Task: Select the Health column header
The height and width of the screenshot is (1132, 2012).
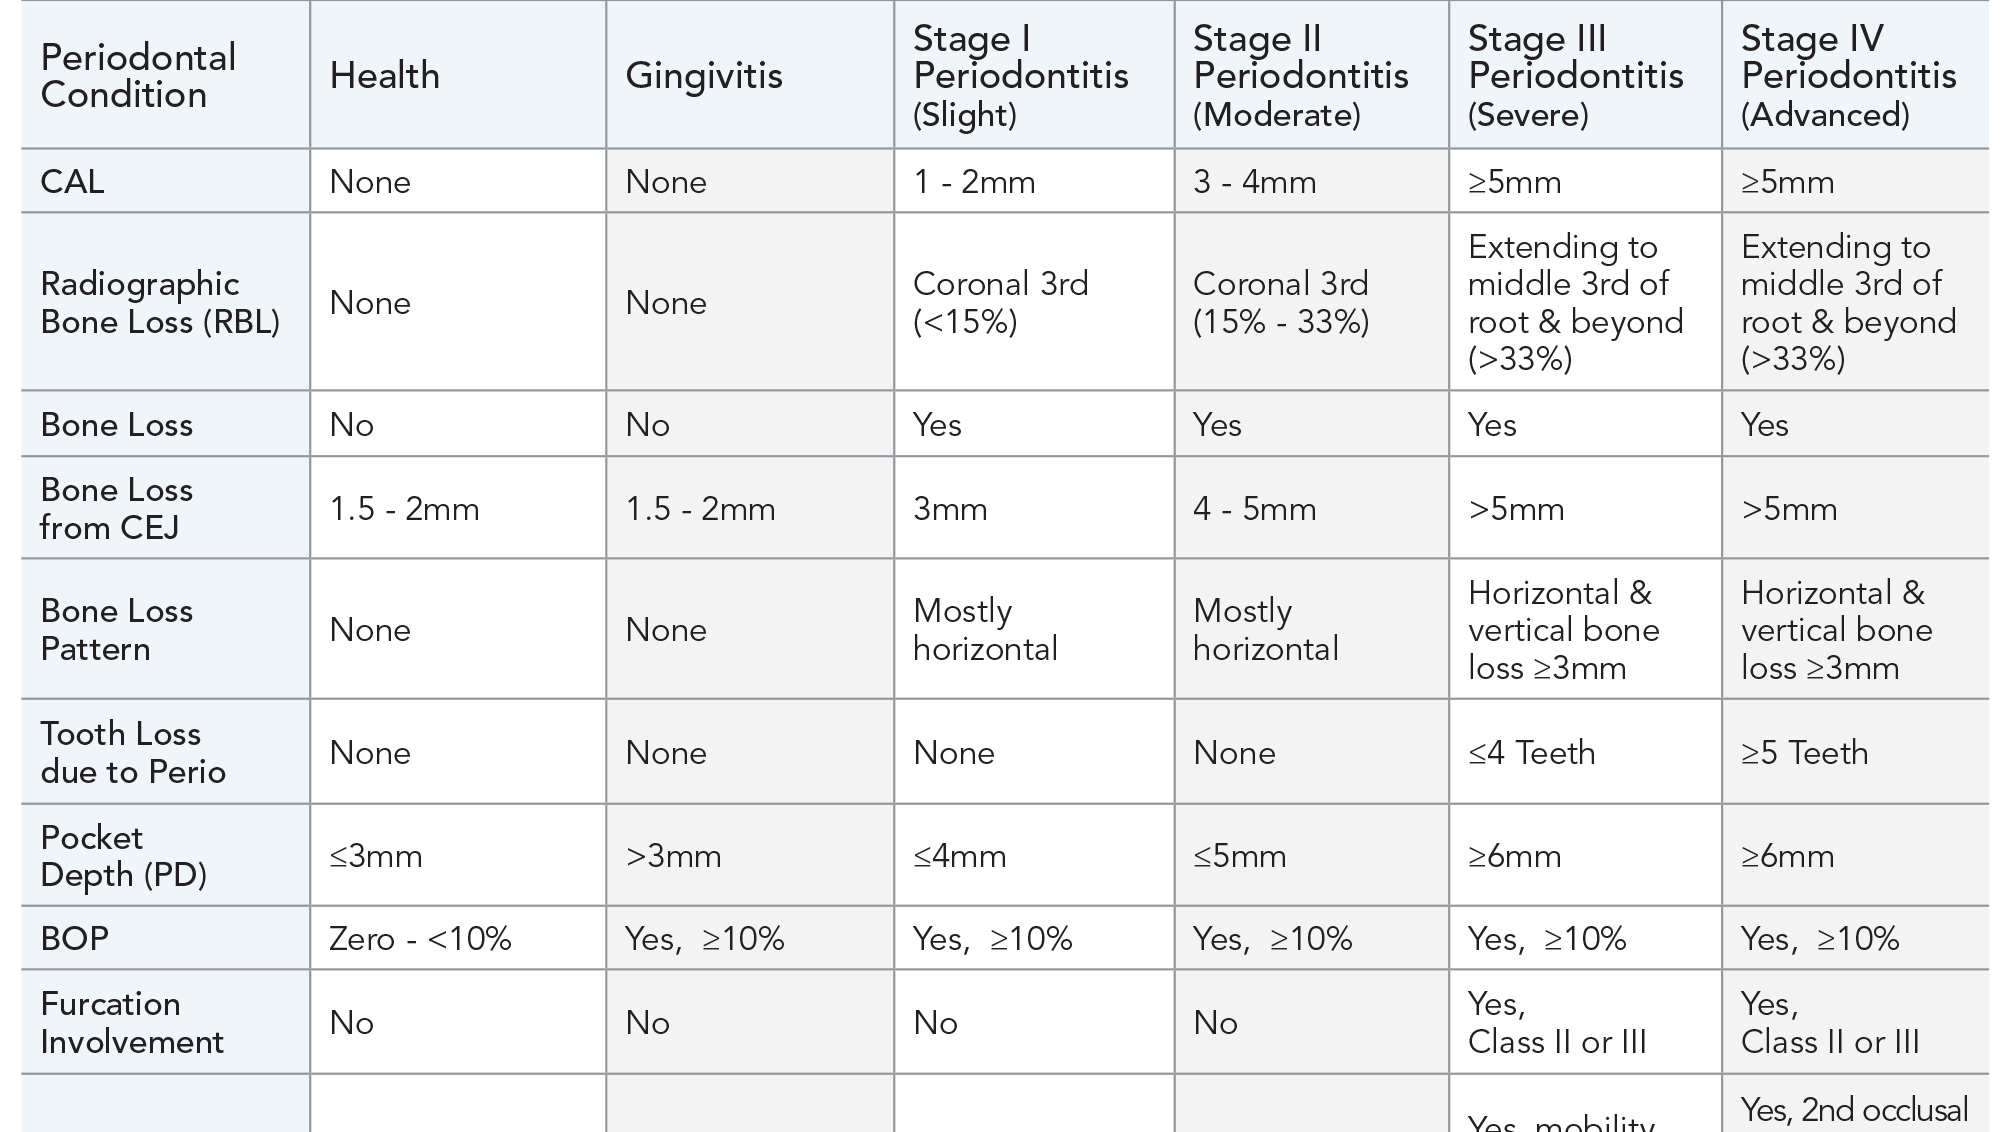Action: [x=385, y=76]
